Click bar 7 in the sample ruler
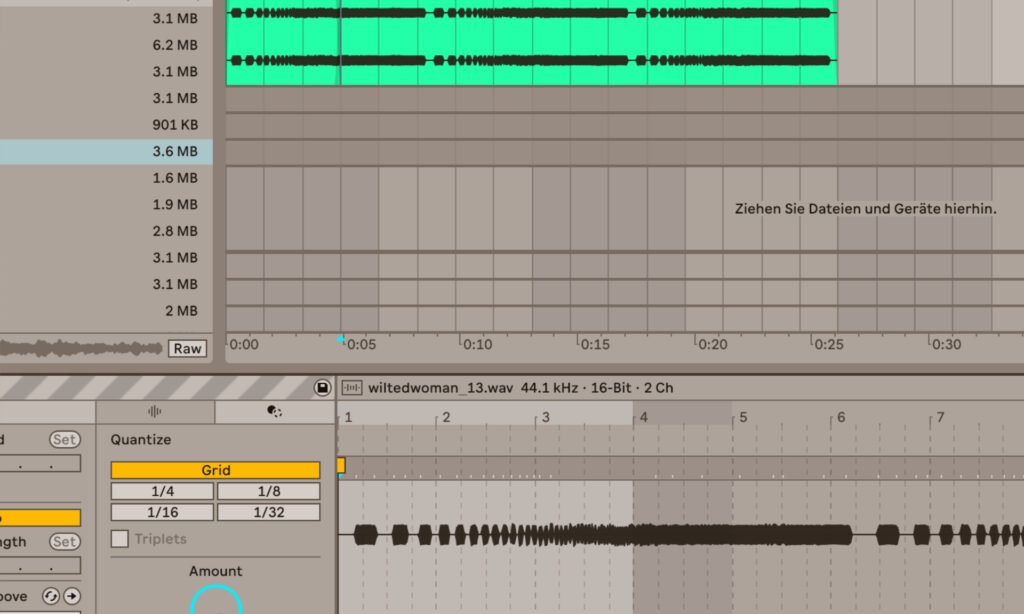This screenshot has width=1024, height=614. [x=940, y=417]
